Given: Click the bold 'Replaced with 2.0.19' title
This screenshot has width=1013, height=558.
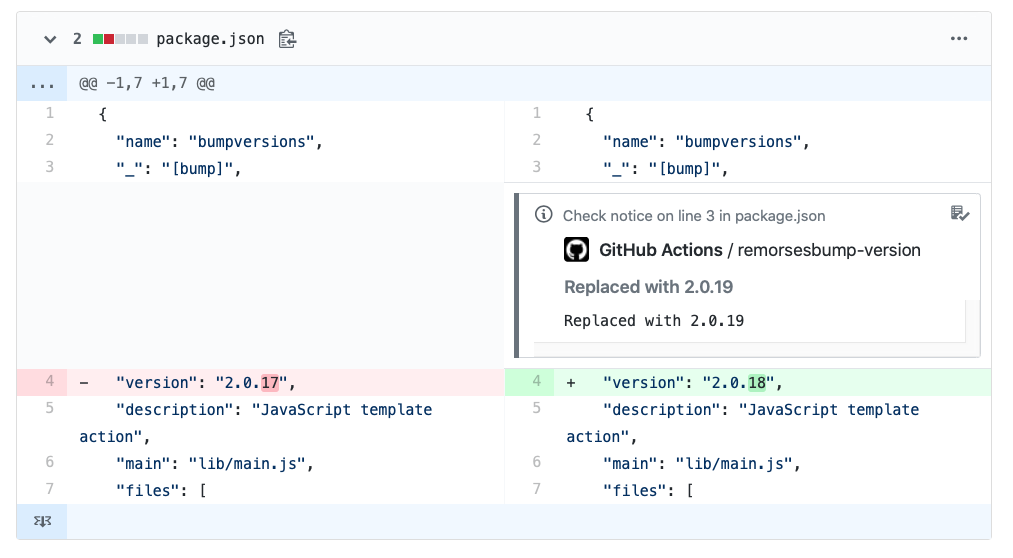Looking at the screenshot, I should (648, 287).
